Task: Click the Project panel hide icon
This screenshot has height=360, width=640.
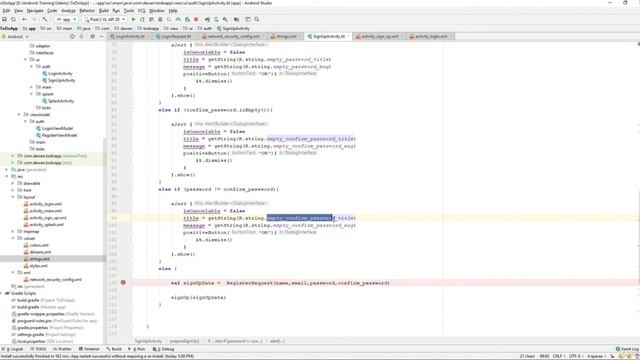Action: point(101,36)
